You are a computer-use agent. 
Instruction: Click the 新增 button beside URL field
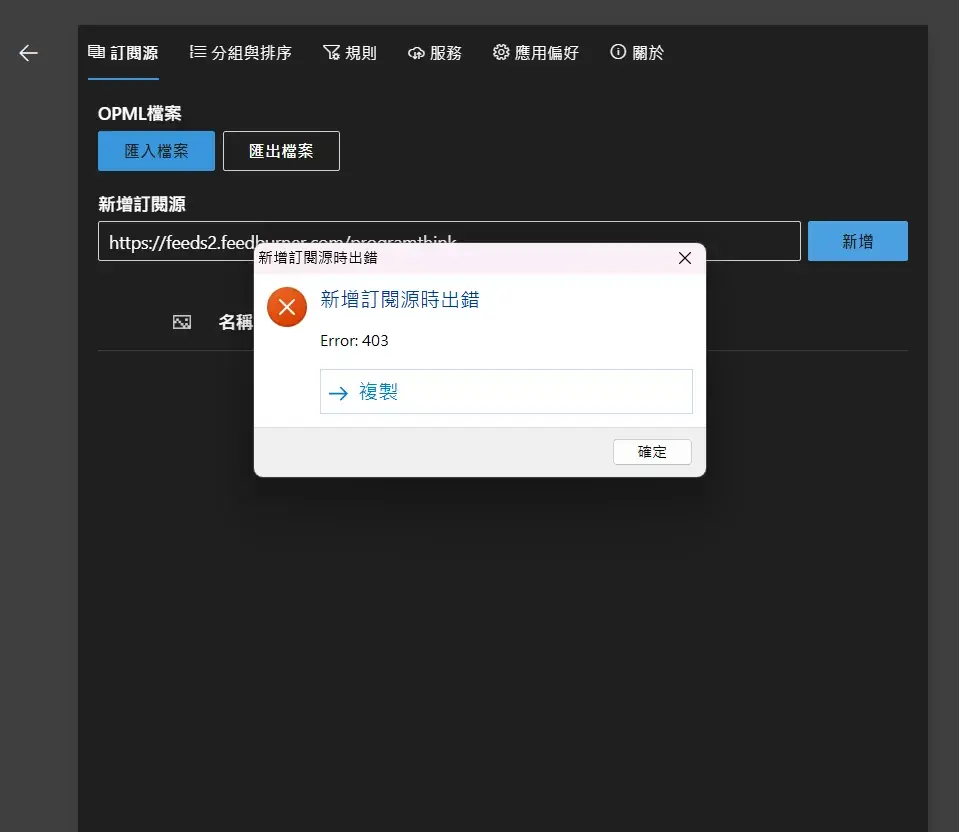pyautogui.click(x=857, y=241)
